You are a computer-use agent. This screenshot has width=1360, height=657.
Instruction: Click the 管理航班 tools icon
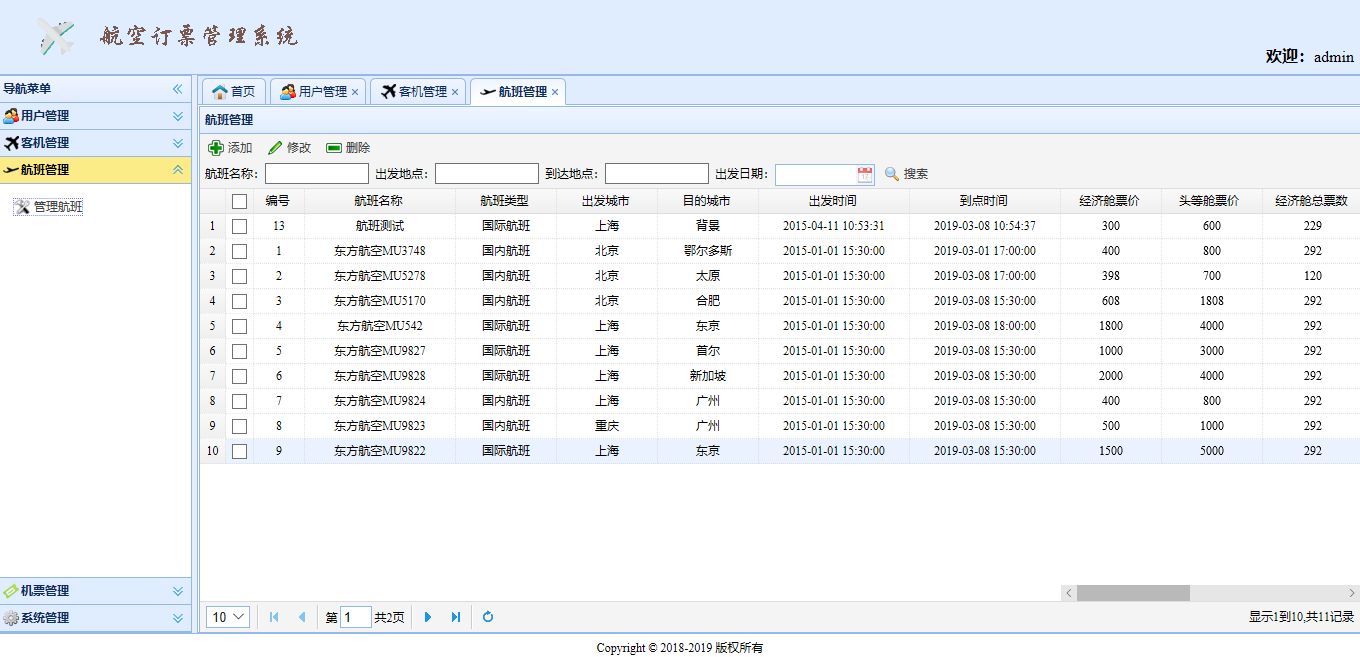point(22,207)
